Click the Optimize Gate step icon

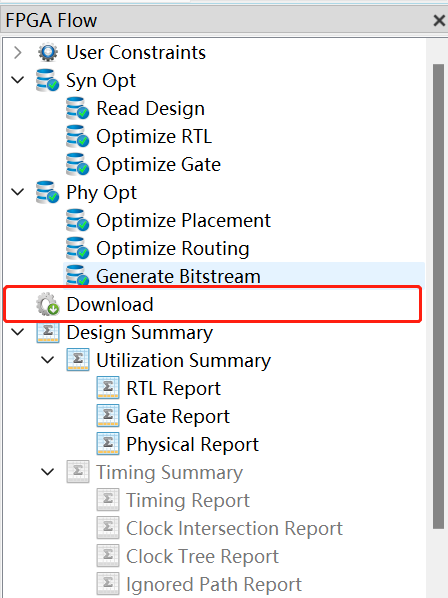click(x=77, y=164)
